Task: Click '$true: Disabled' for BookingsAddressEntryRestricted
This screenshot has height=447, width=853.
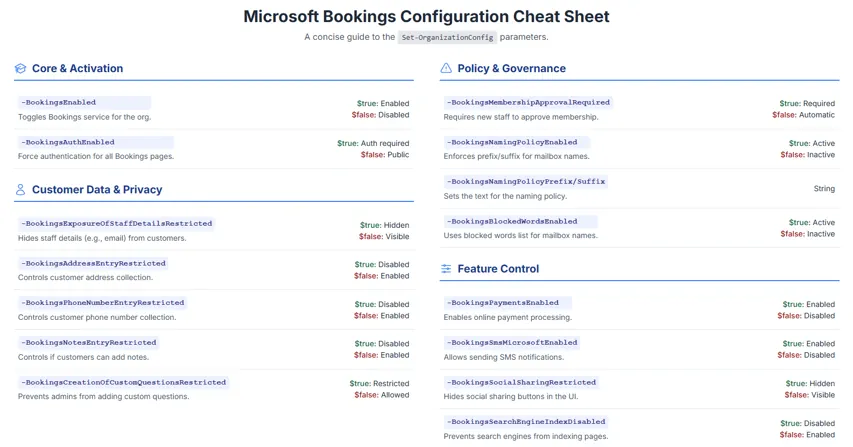Action: pyautogui.click(x=382, y=265)
